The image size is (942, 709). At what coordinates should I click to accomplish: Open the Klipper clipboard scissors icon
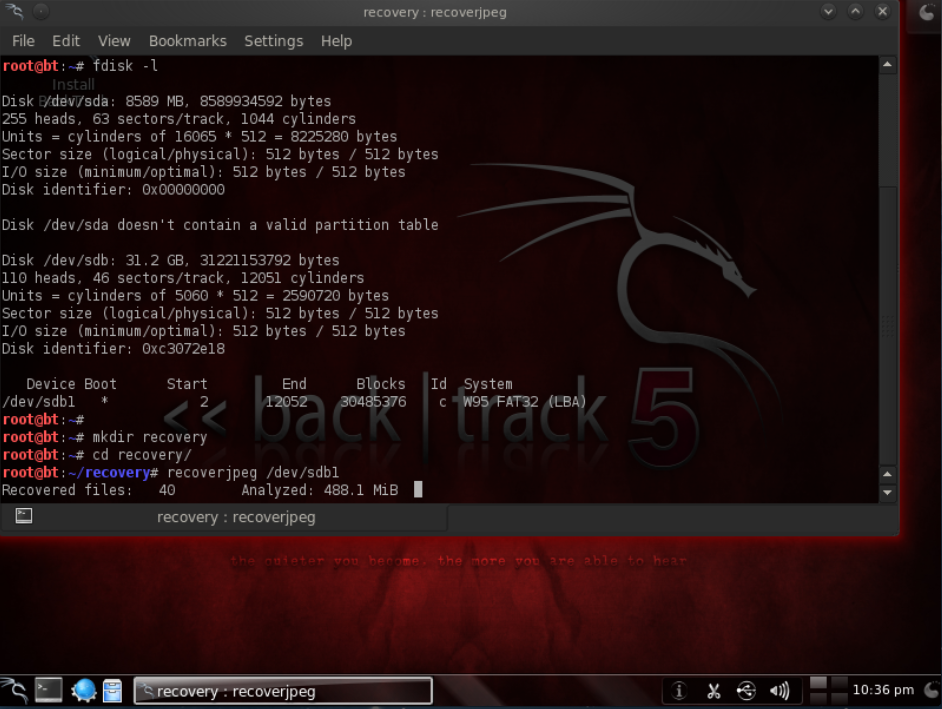tap(713, 691)
